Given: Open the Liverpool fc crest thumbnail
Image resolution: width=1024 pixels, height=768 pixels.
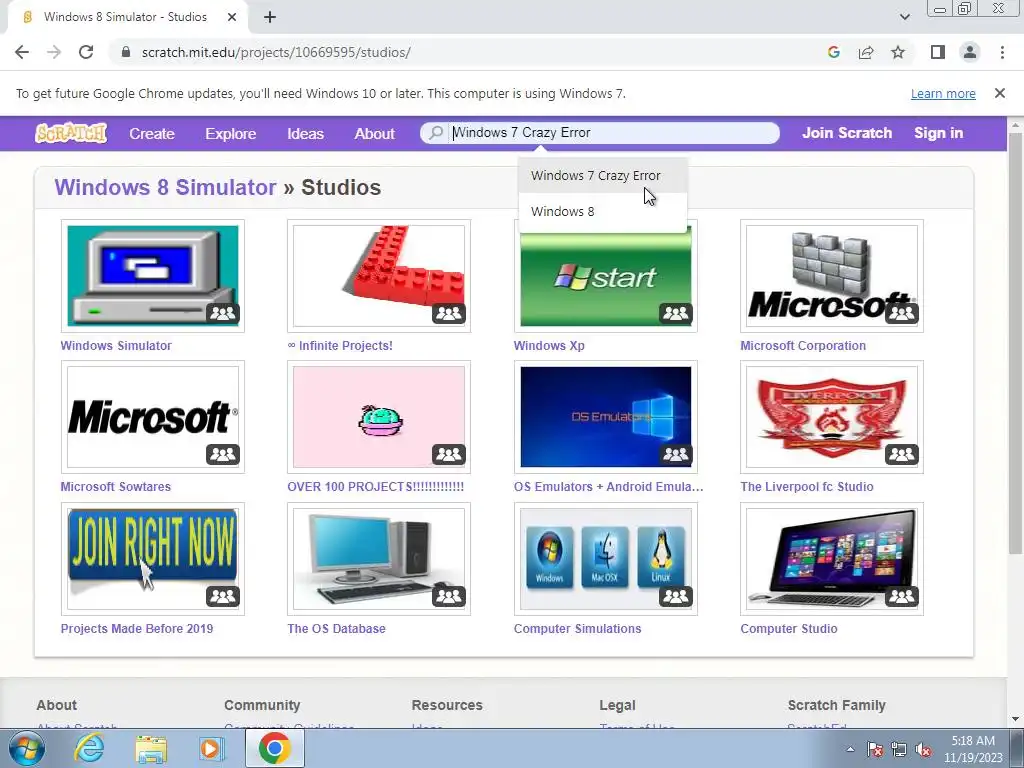Looking at the screenshot, I should coord(832,417).
